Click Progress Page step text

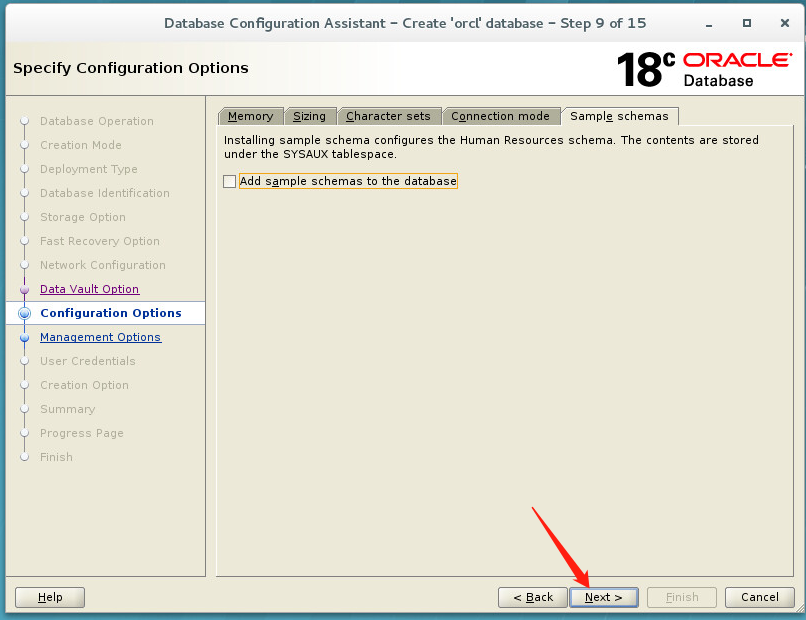[x=82, y=433]
